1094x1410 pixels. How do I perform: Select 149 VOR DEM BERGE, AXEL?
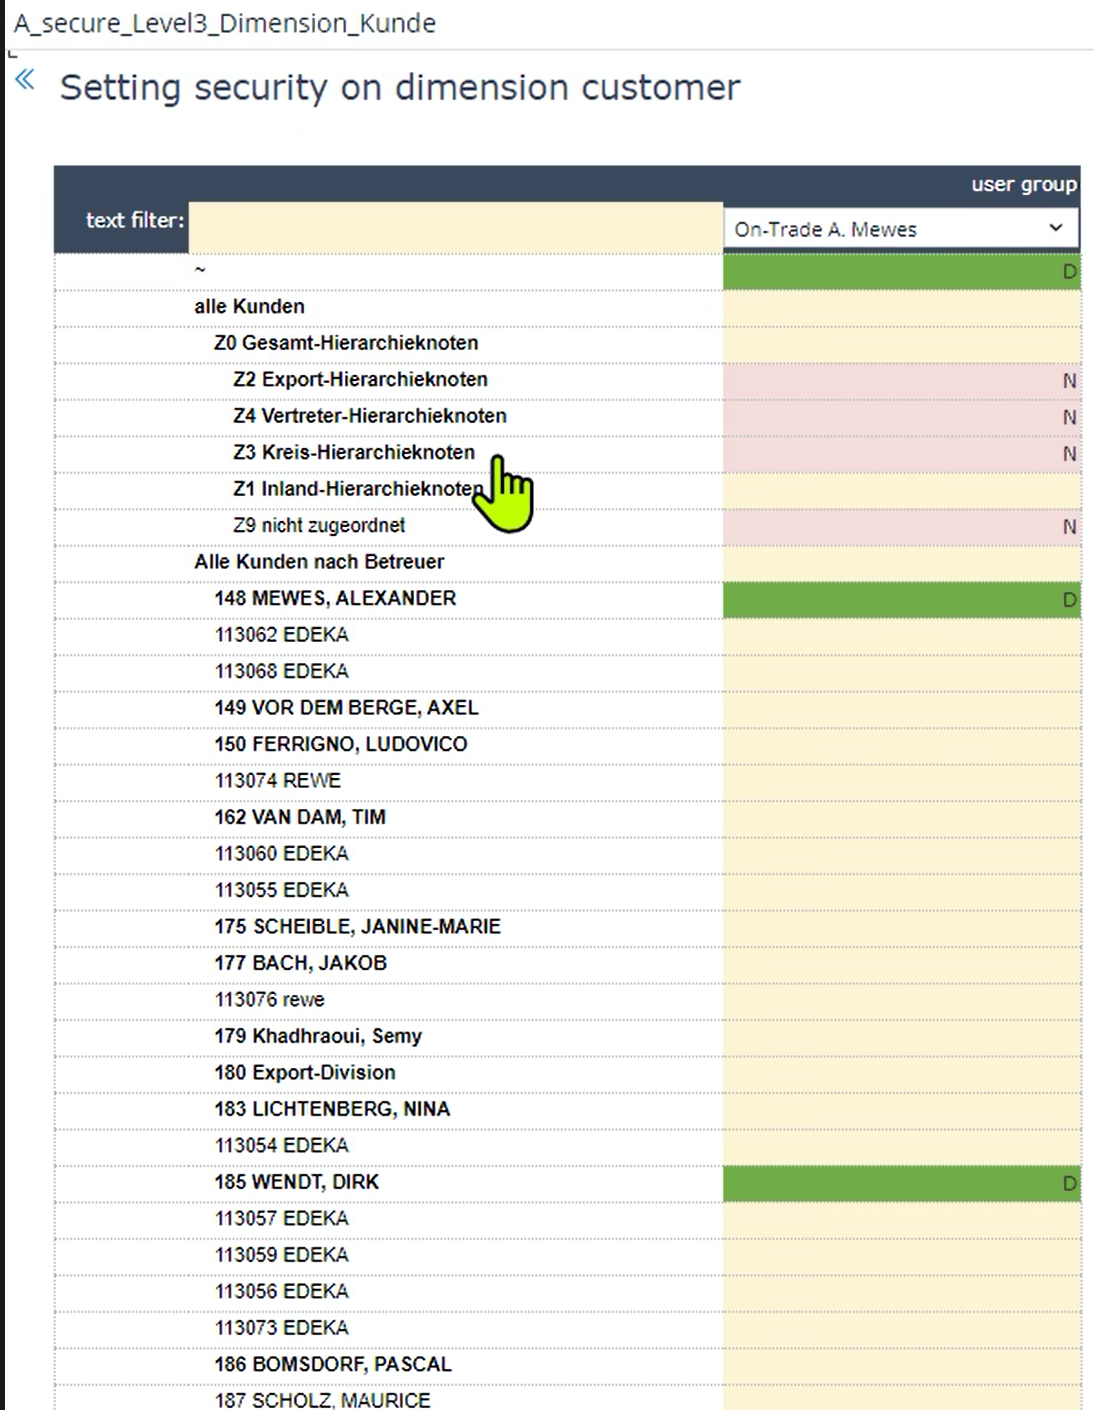coord(346,708)
